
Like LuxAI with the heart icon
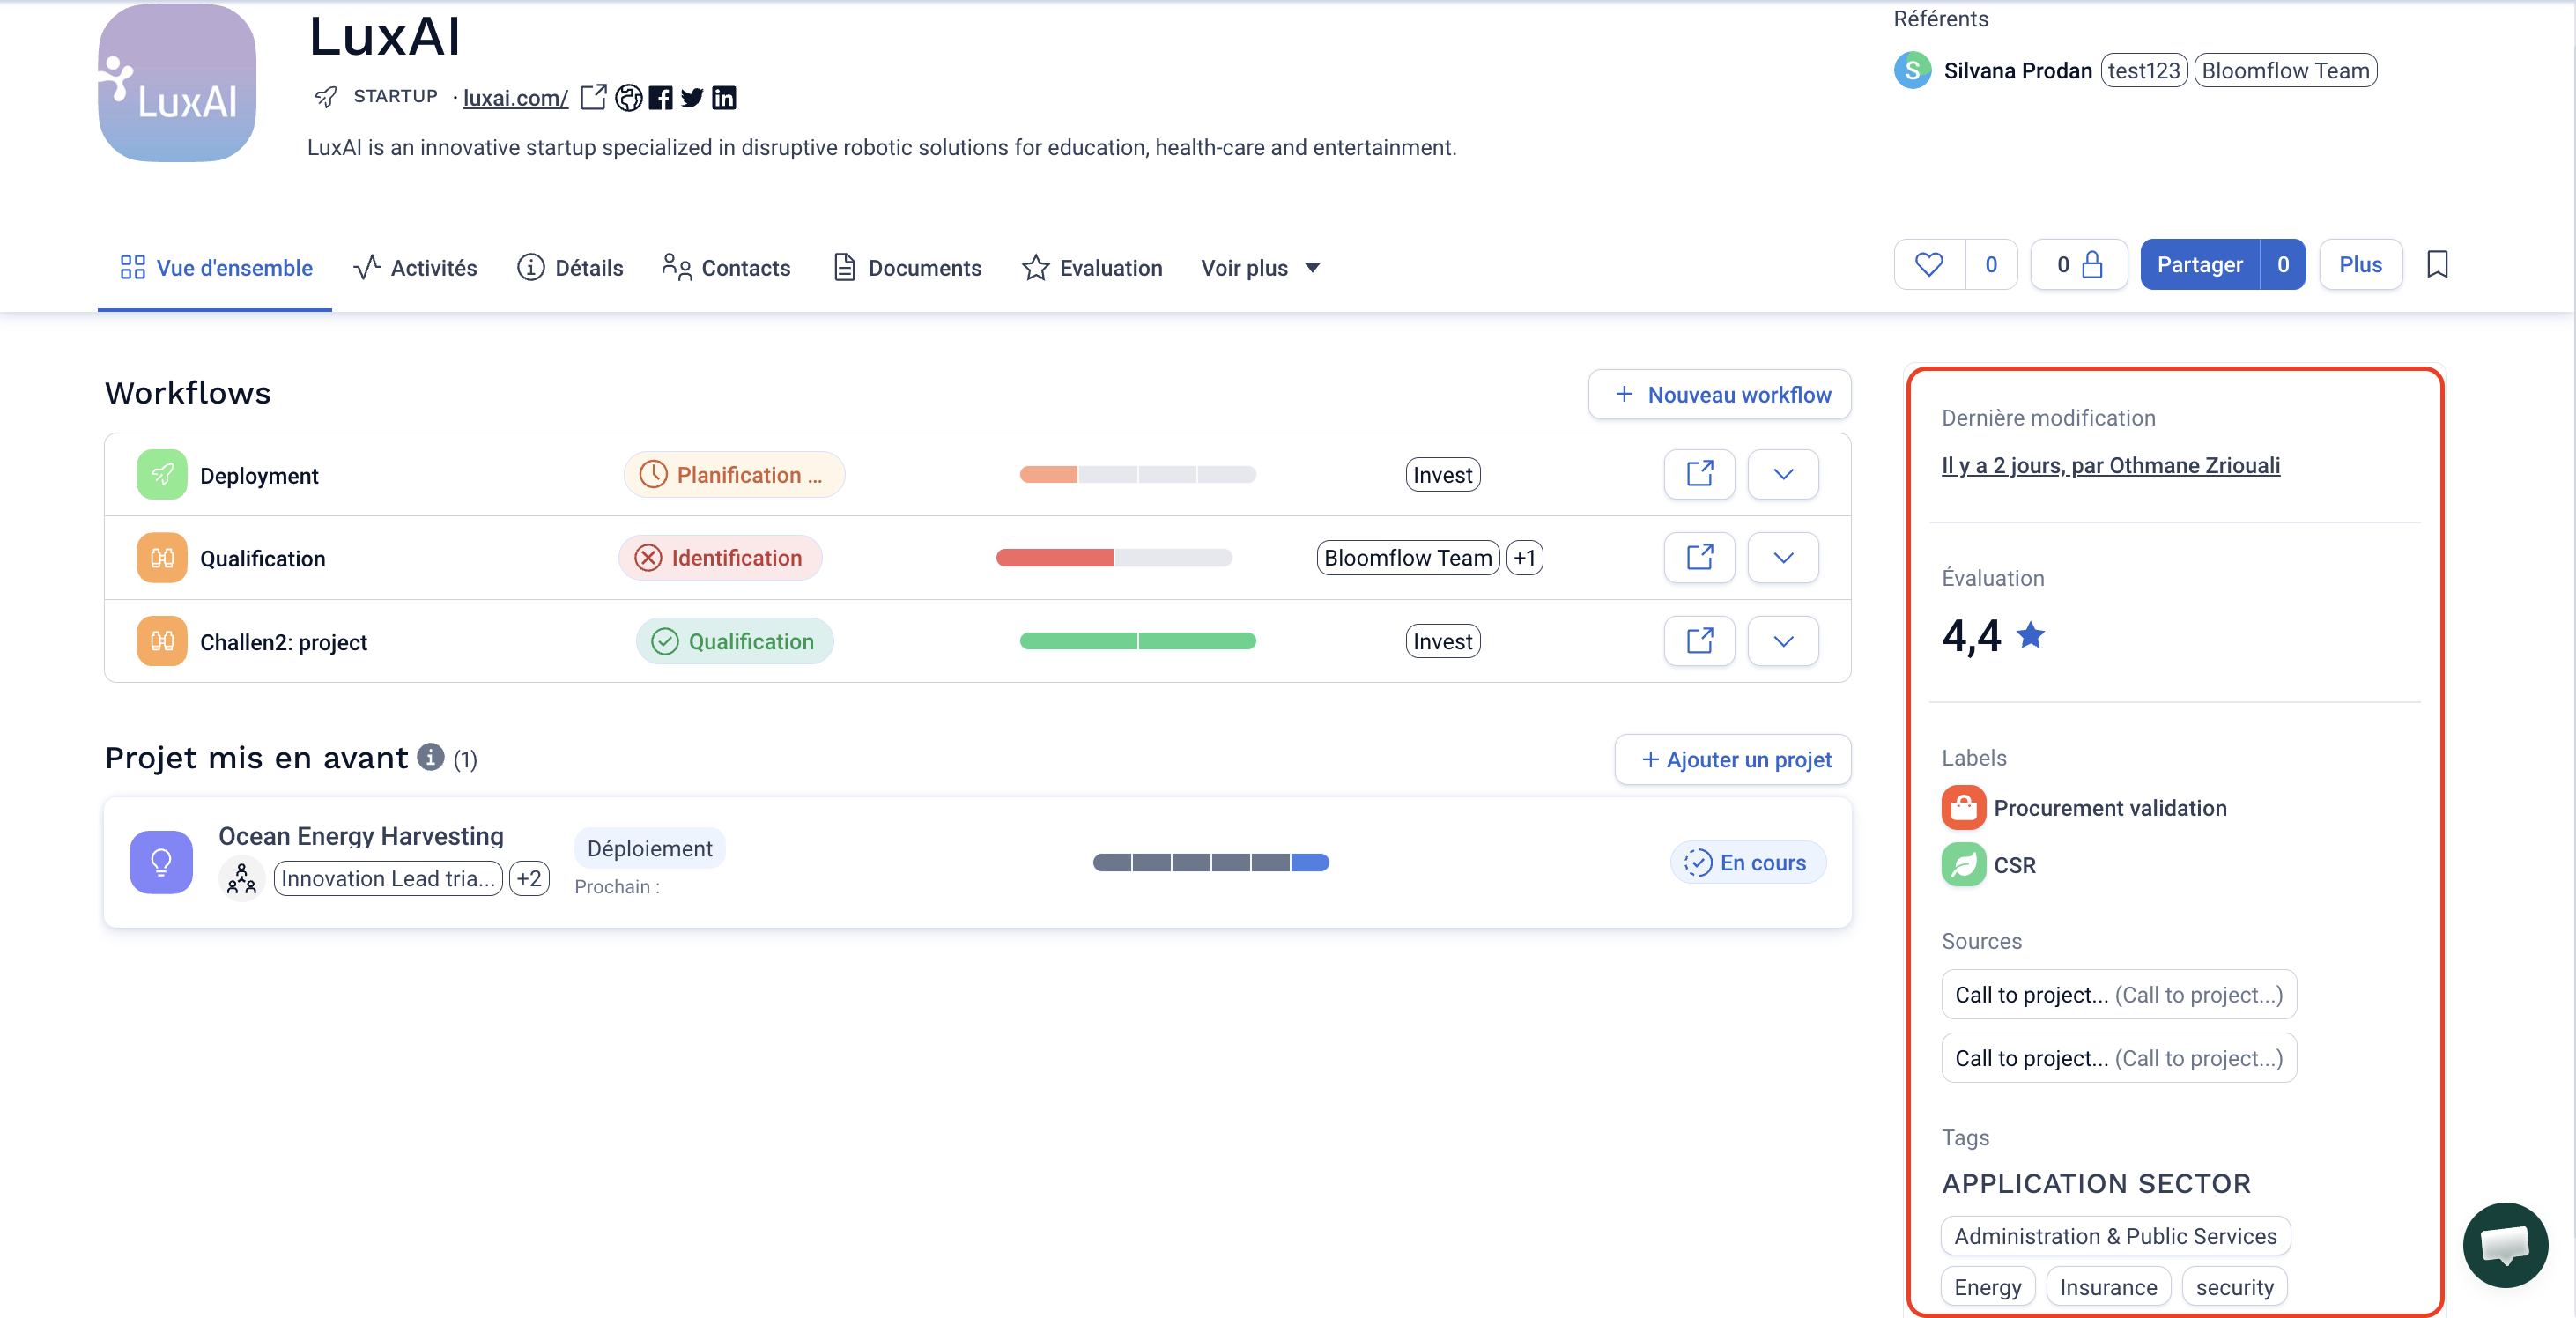point(1929,265)
